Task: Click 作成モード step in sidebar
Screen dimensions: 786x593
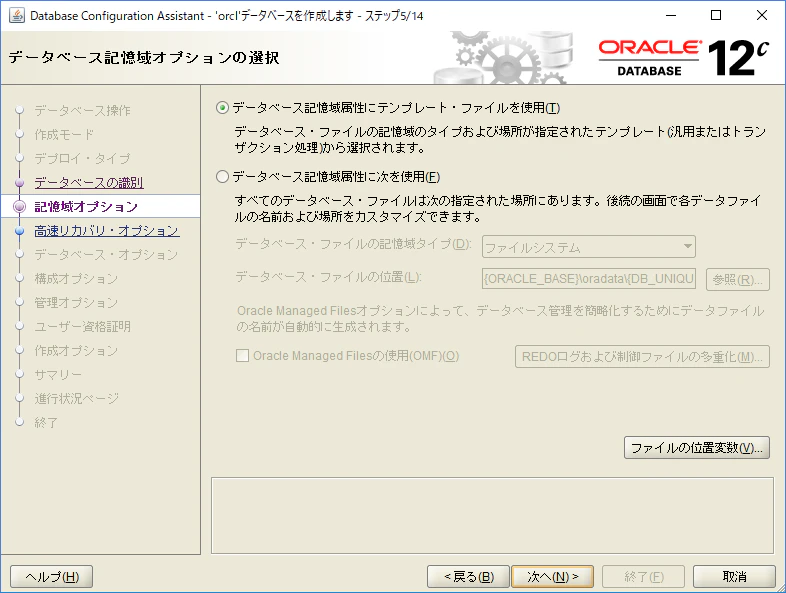Action: tap(64, 134)
